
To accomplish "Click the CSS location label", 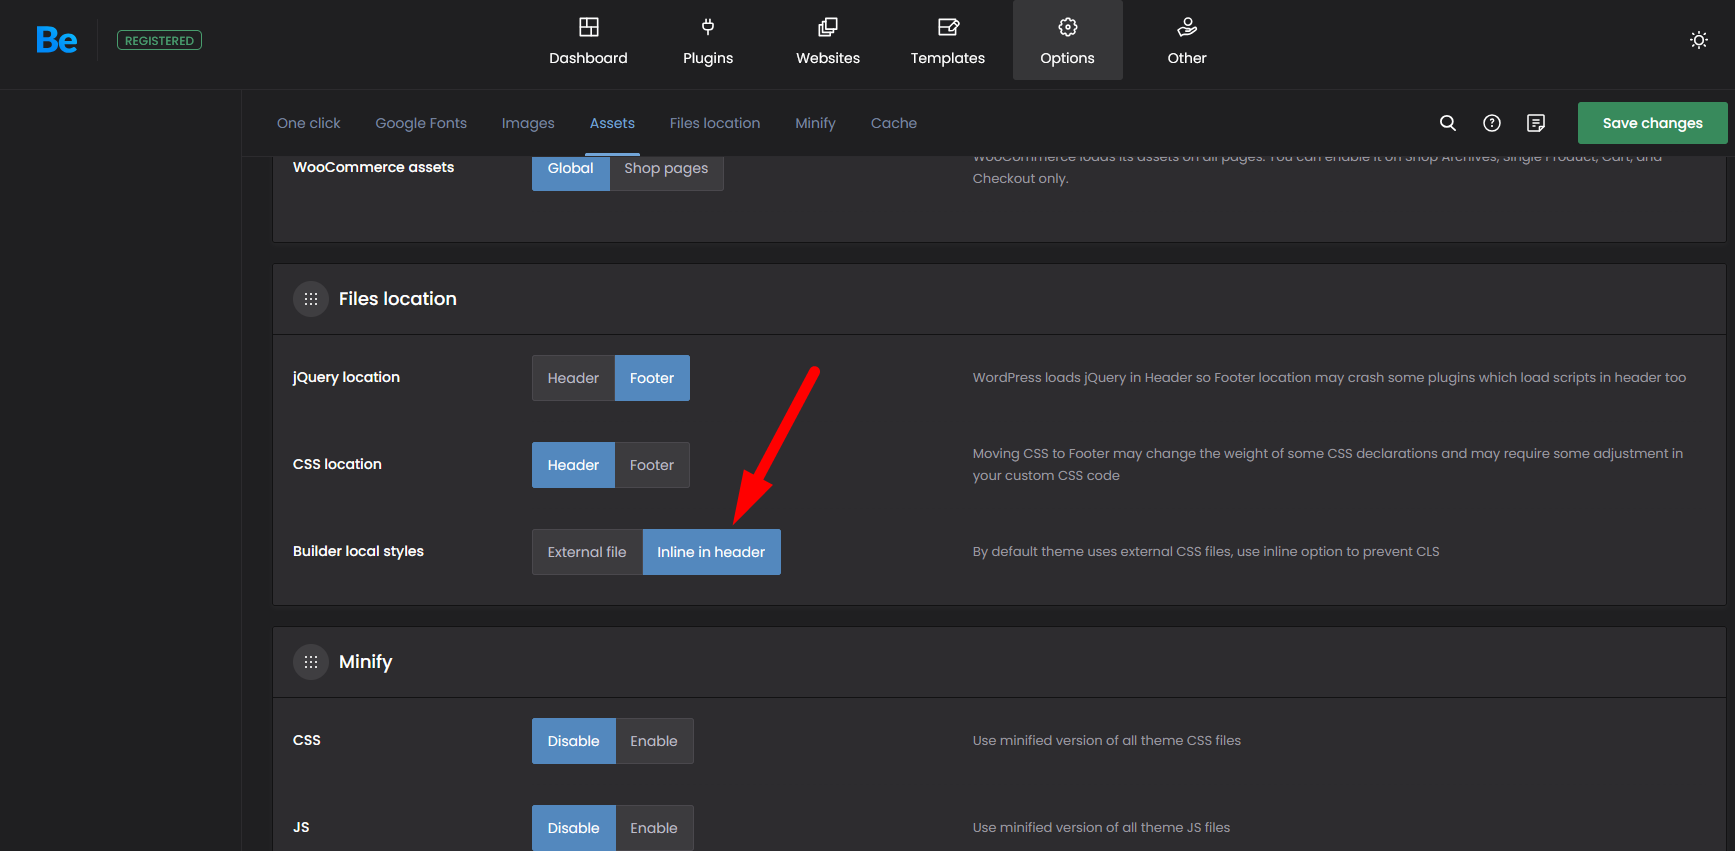I will [x=337, y=464].
